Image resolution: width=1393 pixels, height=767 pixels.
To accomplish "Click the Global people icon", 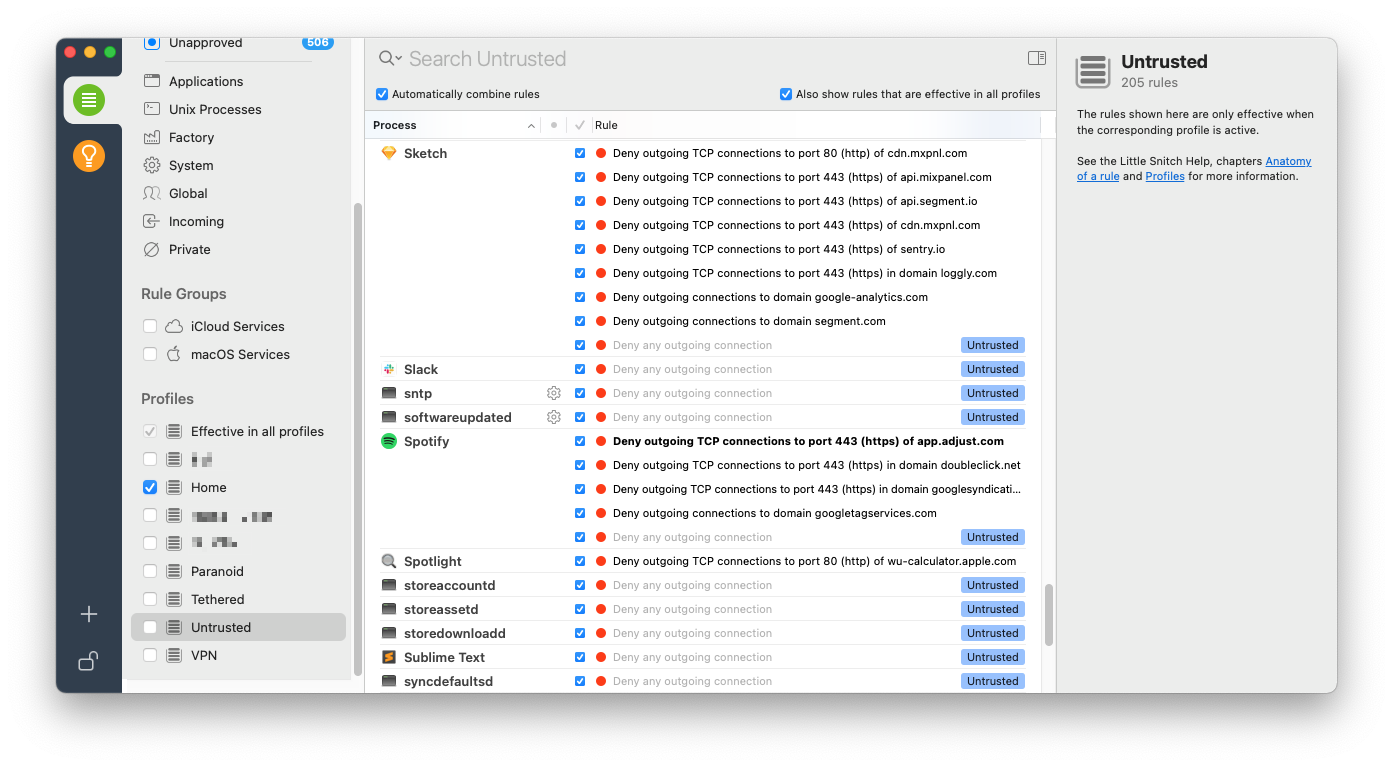I will [x=152, y=193].
